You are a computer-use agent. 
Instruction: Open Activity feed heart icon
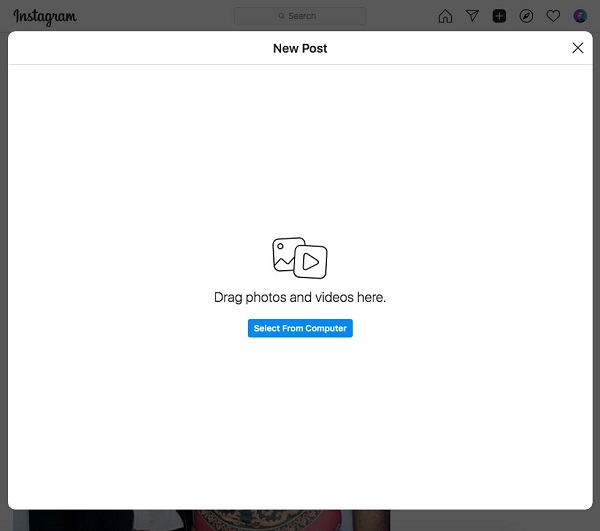tap(553, 16)
